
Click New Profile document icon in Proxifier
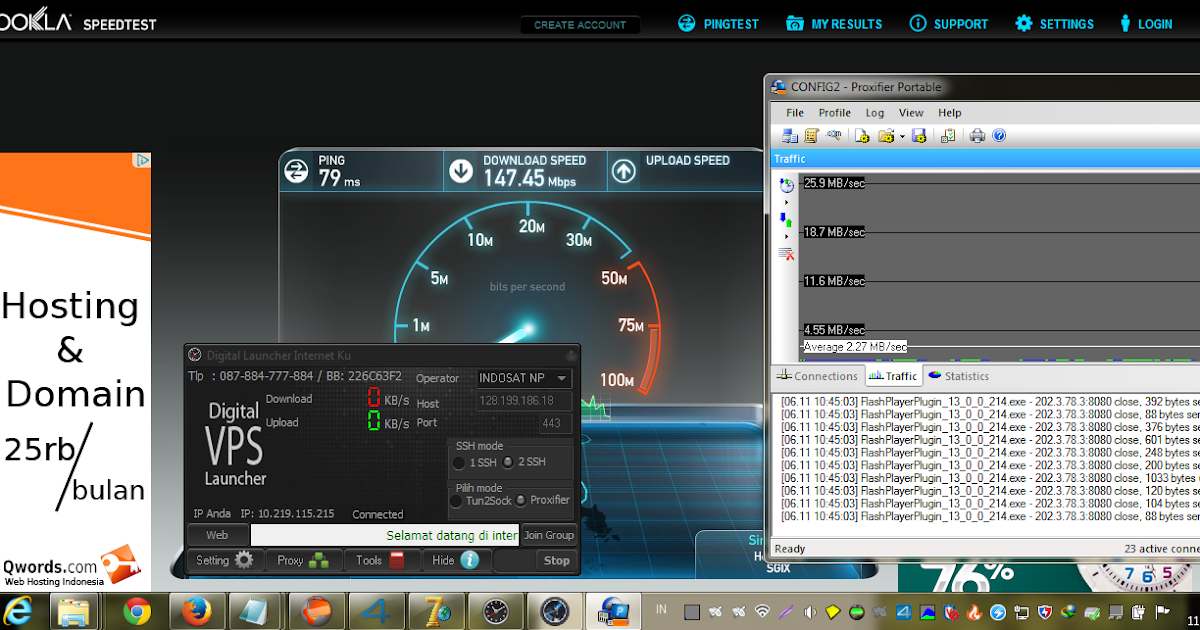pyautogui.click(x=863, y=136)
